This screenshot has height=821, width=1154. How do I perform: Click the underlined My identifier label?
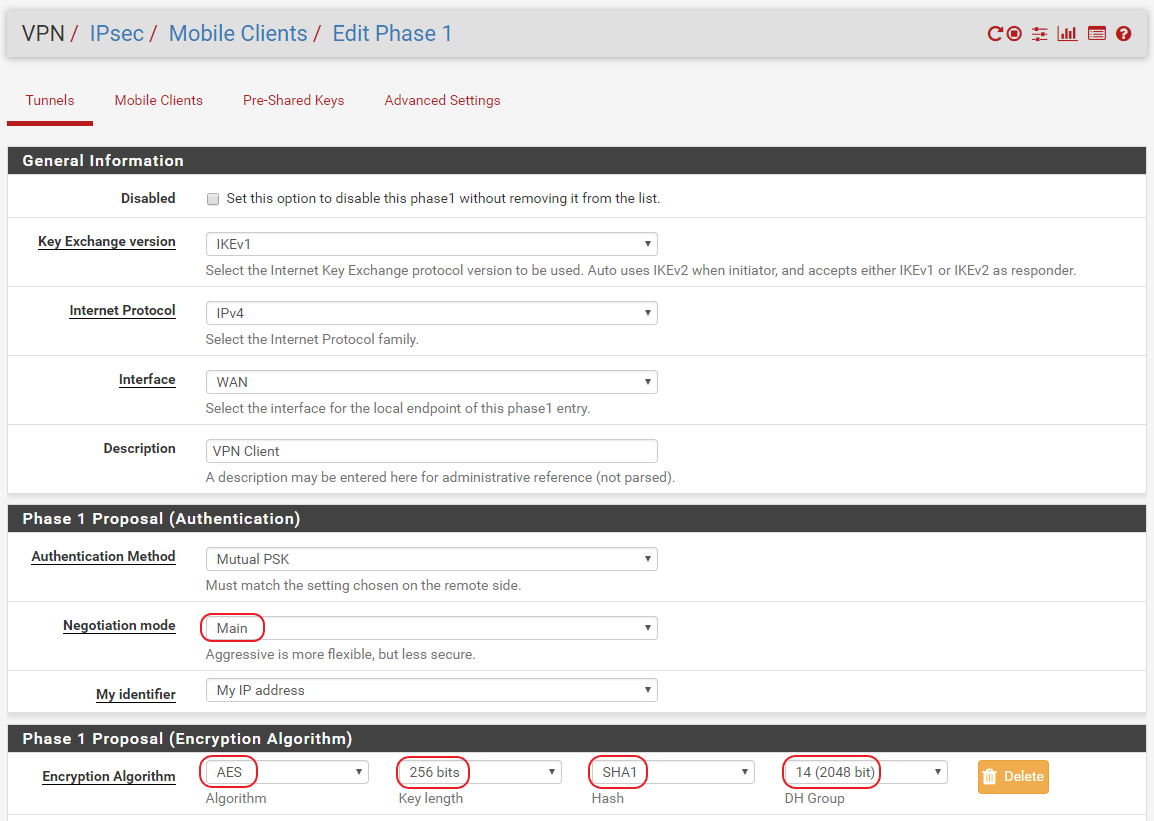tap(136, 694)
